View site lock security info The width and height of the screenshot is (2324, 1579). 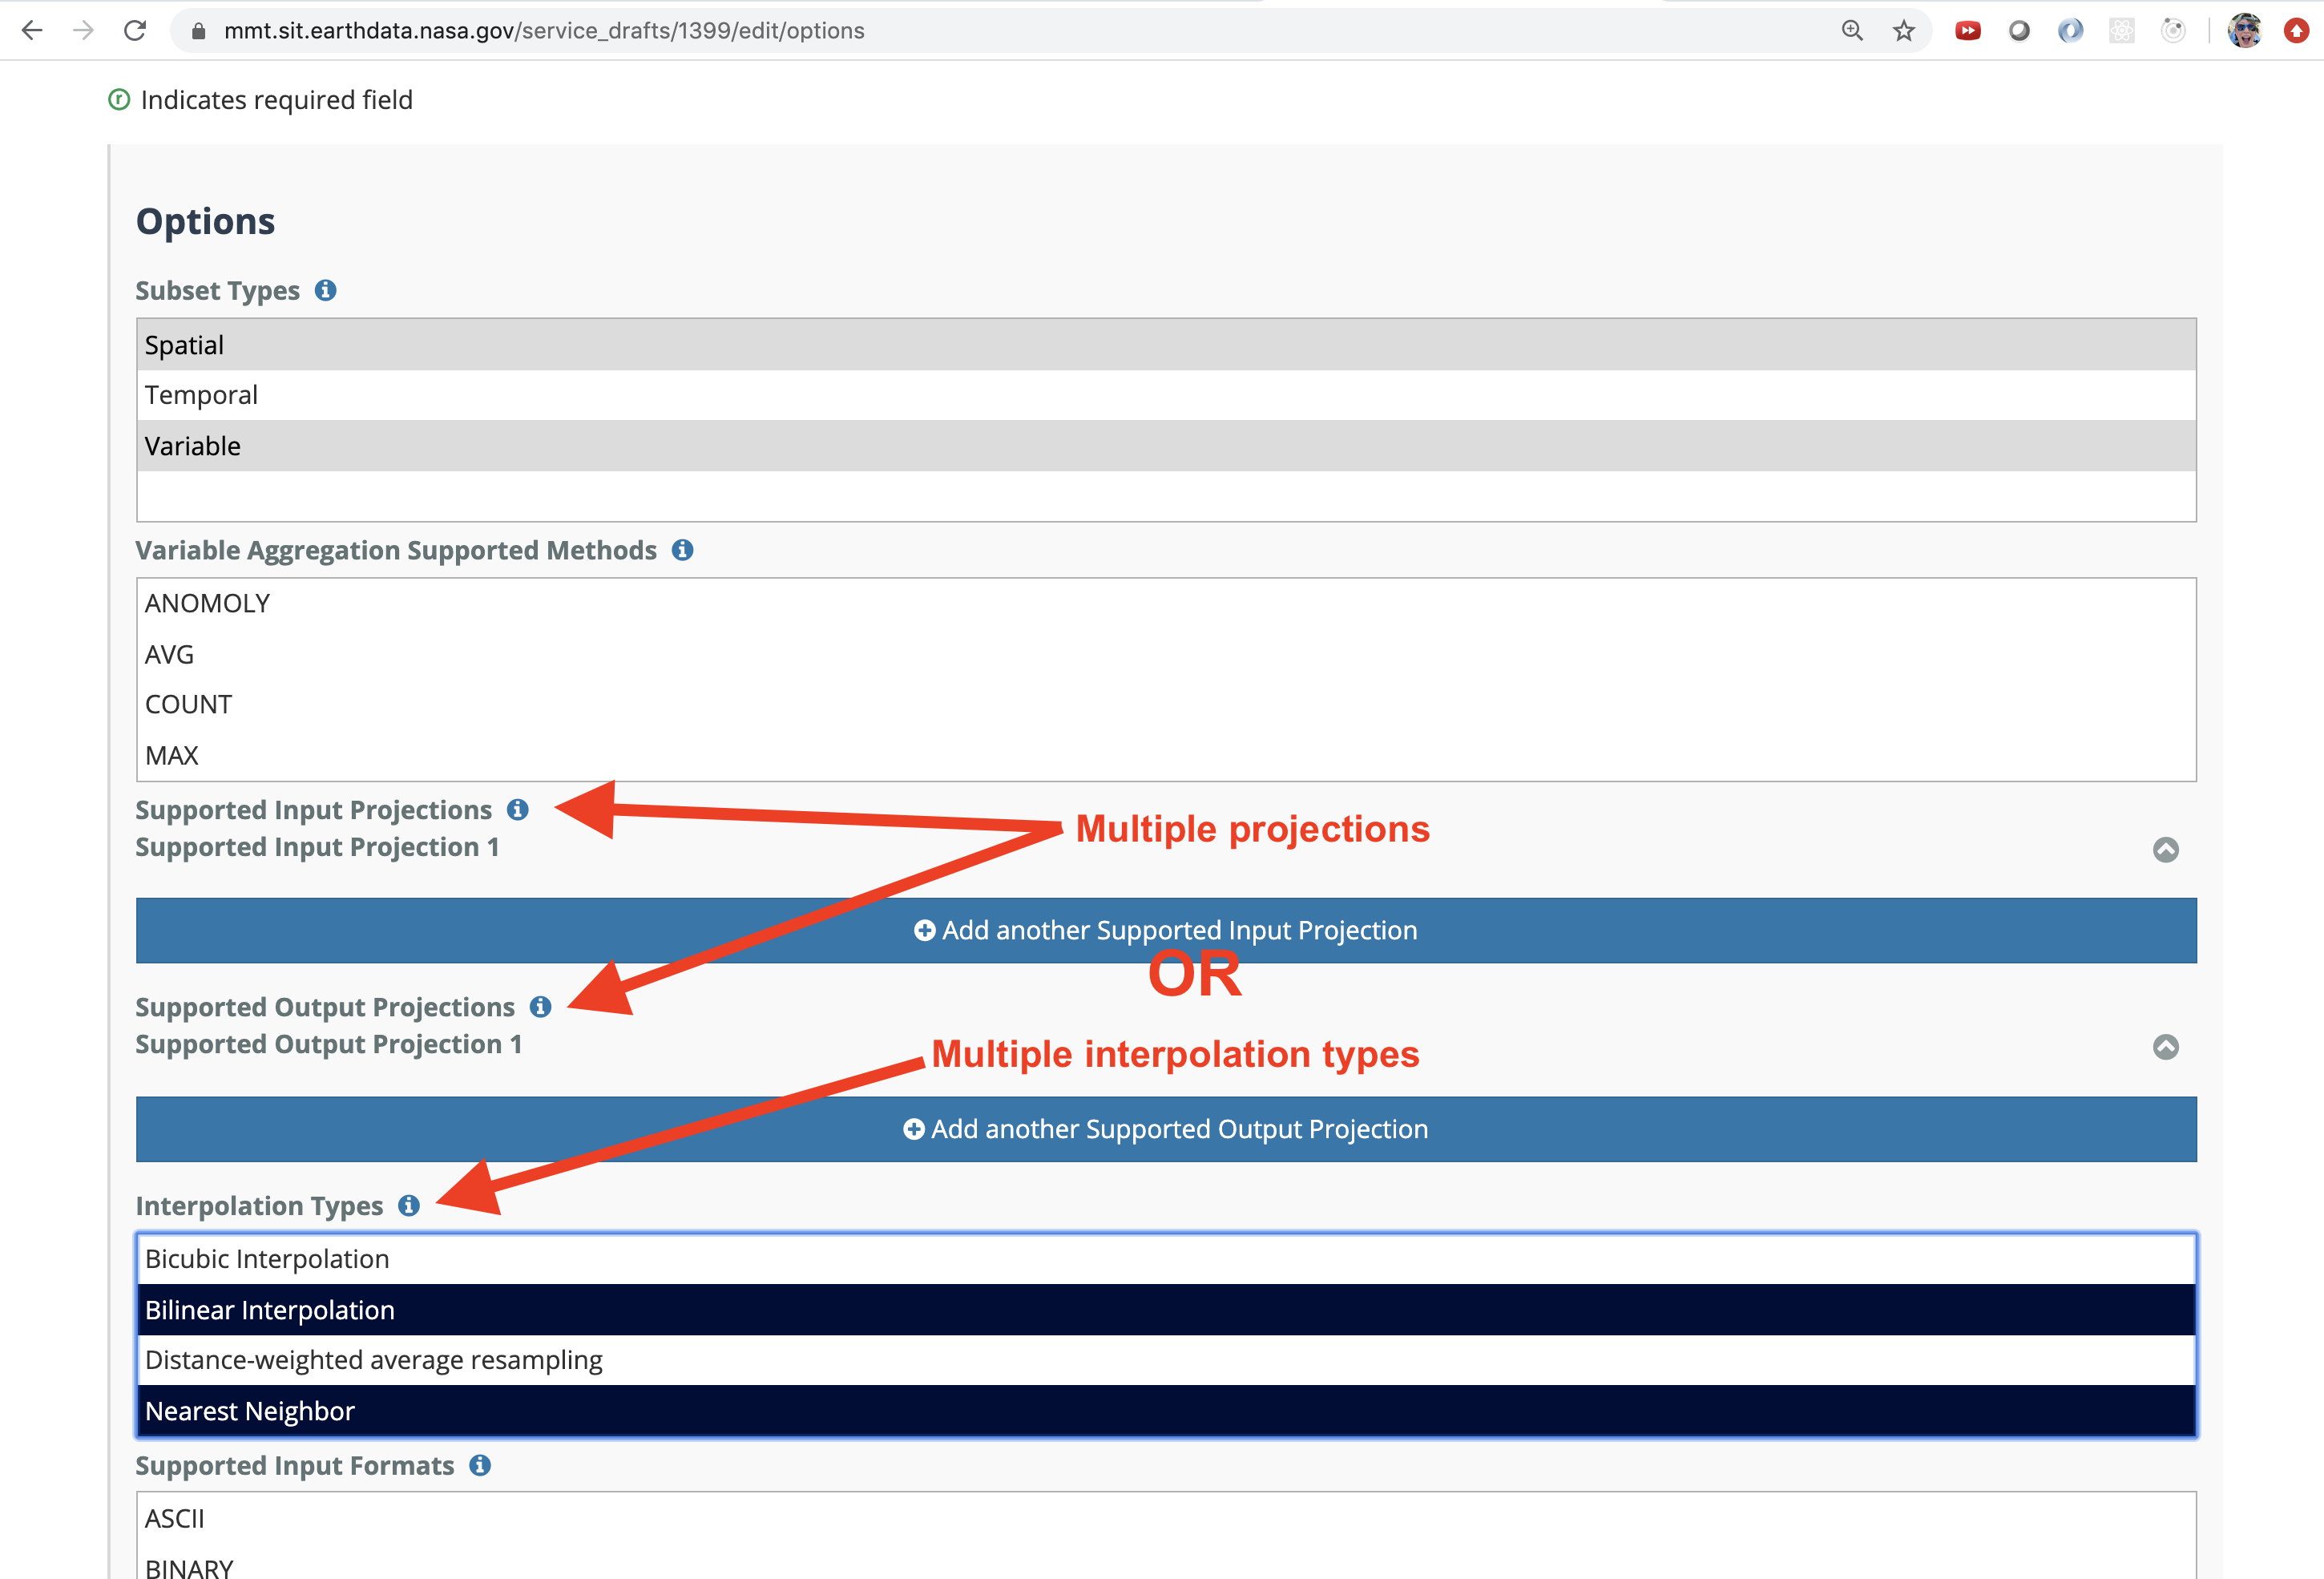click(198, 31)
